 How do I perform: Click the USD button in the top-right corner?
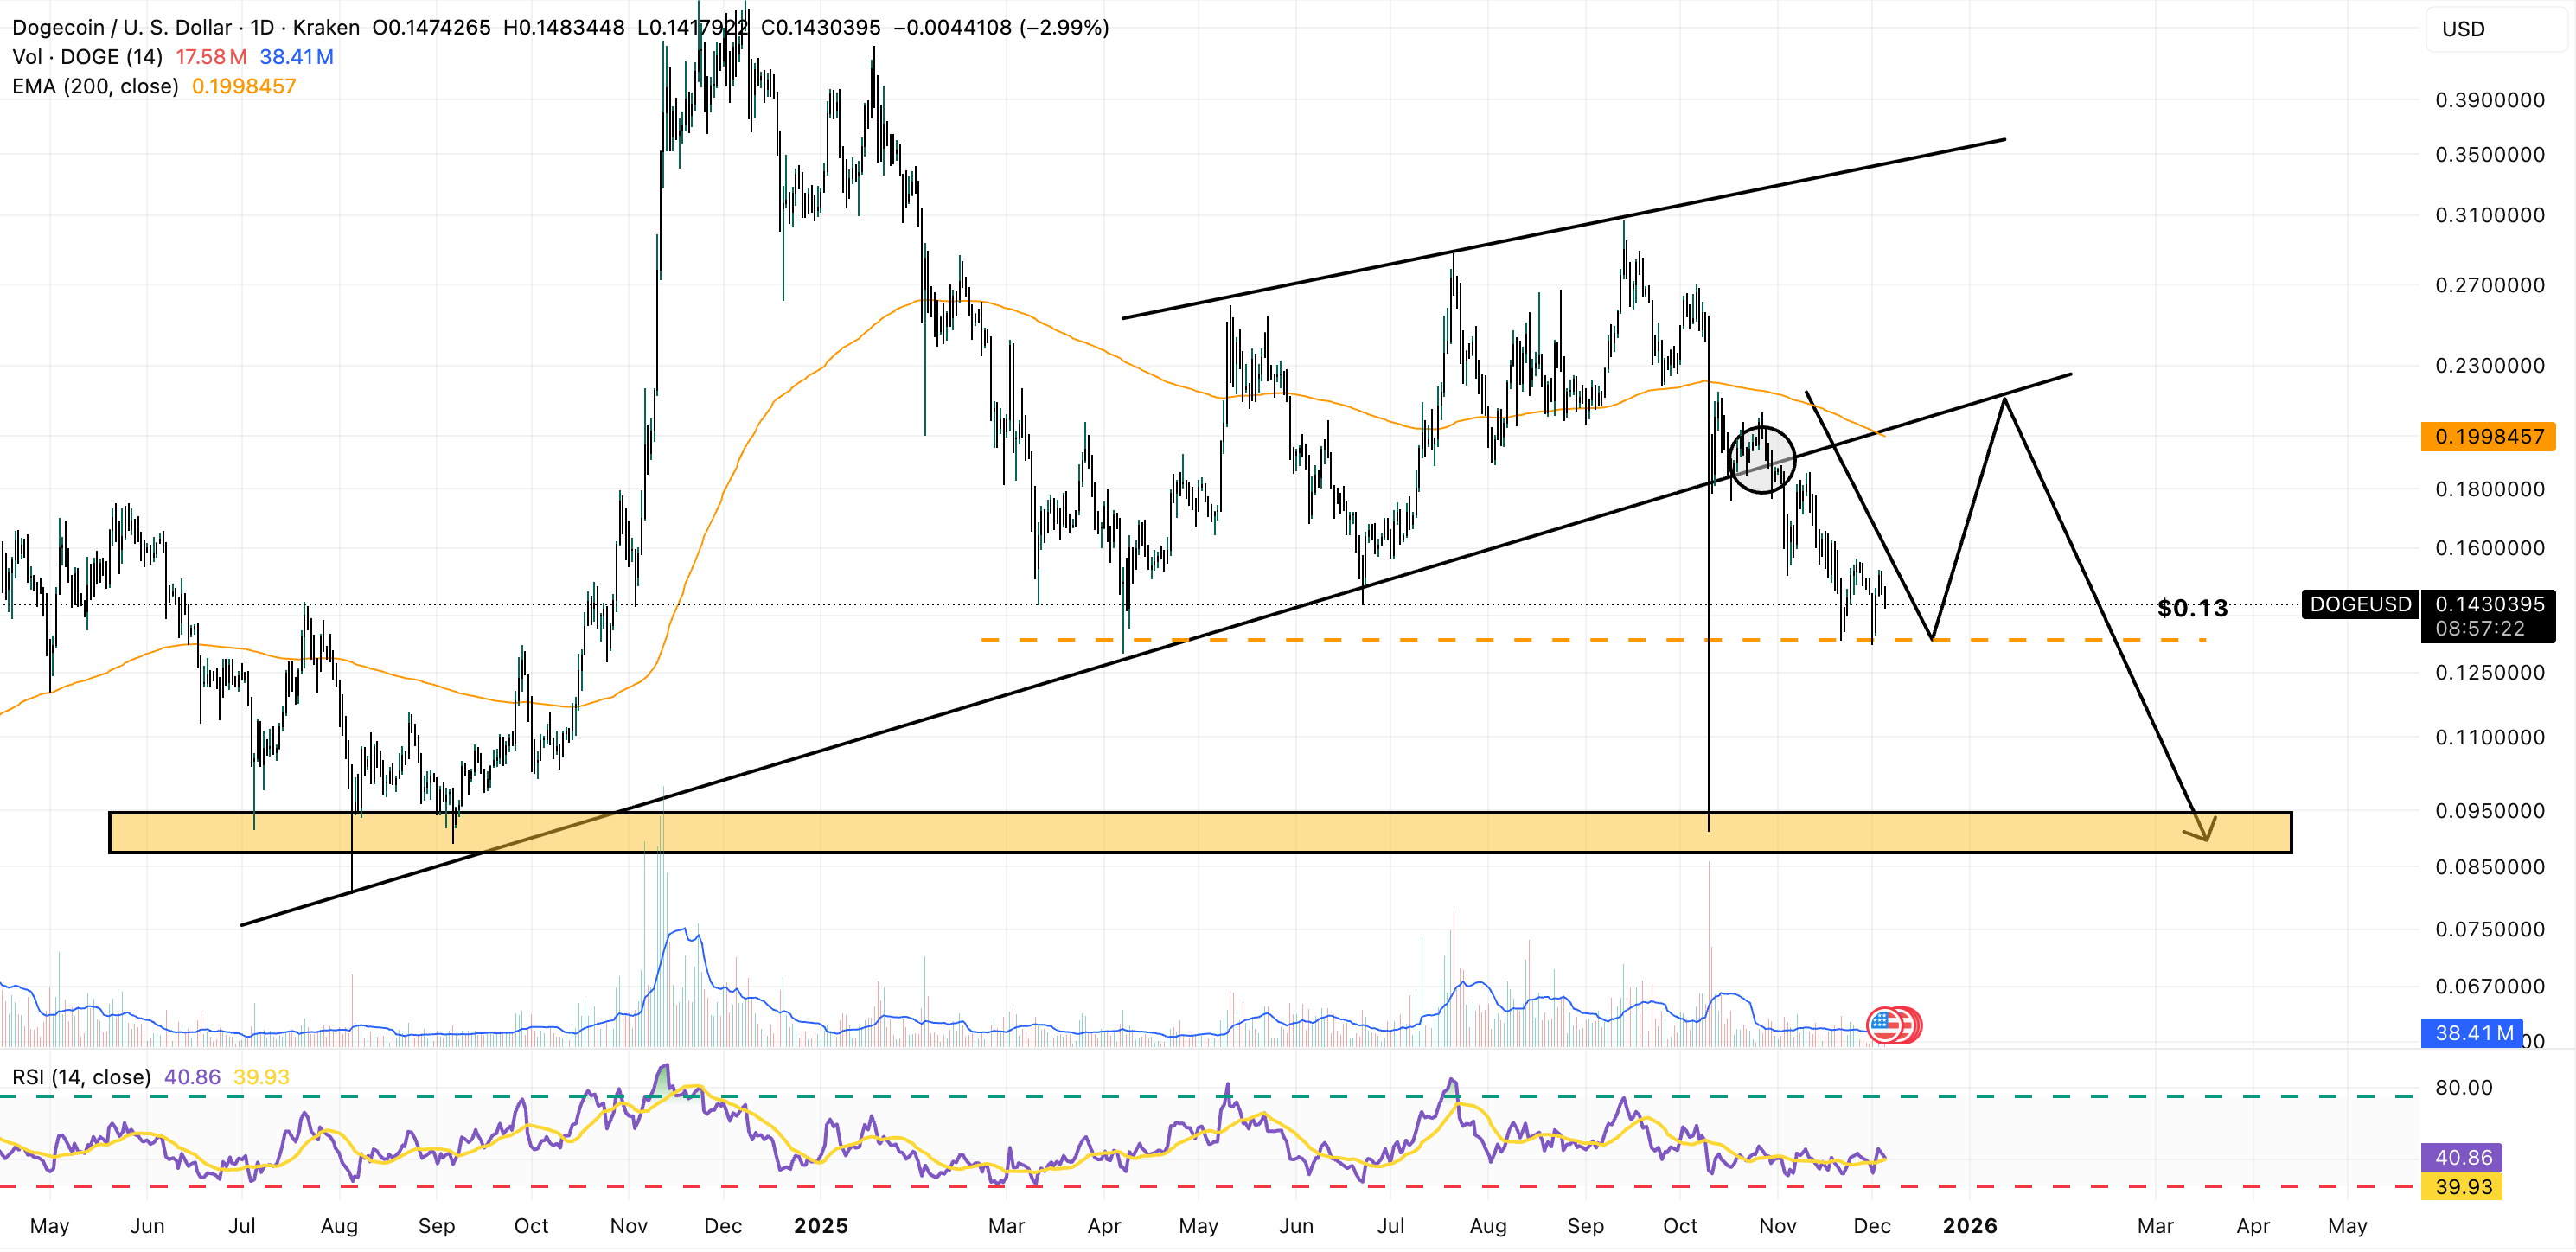pos(2465,29)
